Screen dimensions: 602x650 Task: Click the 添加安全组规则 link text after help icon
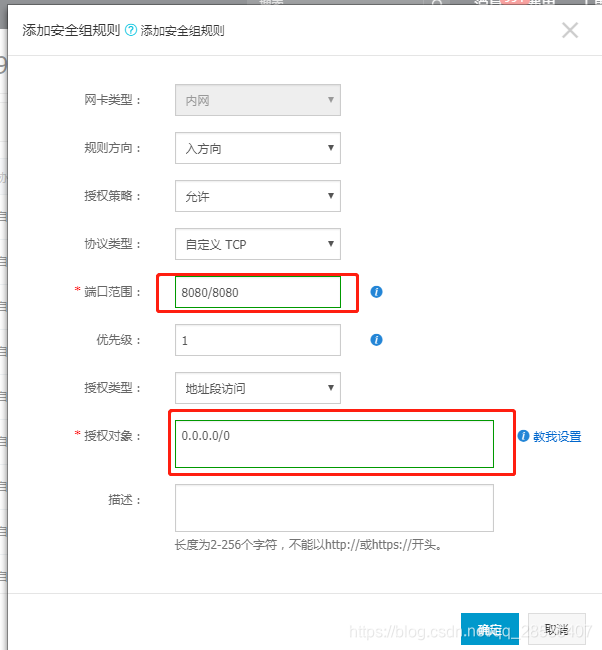(x=182, y=31)
